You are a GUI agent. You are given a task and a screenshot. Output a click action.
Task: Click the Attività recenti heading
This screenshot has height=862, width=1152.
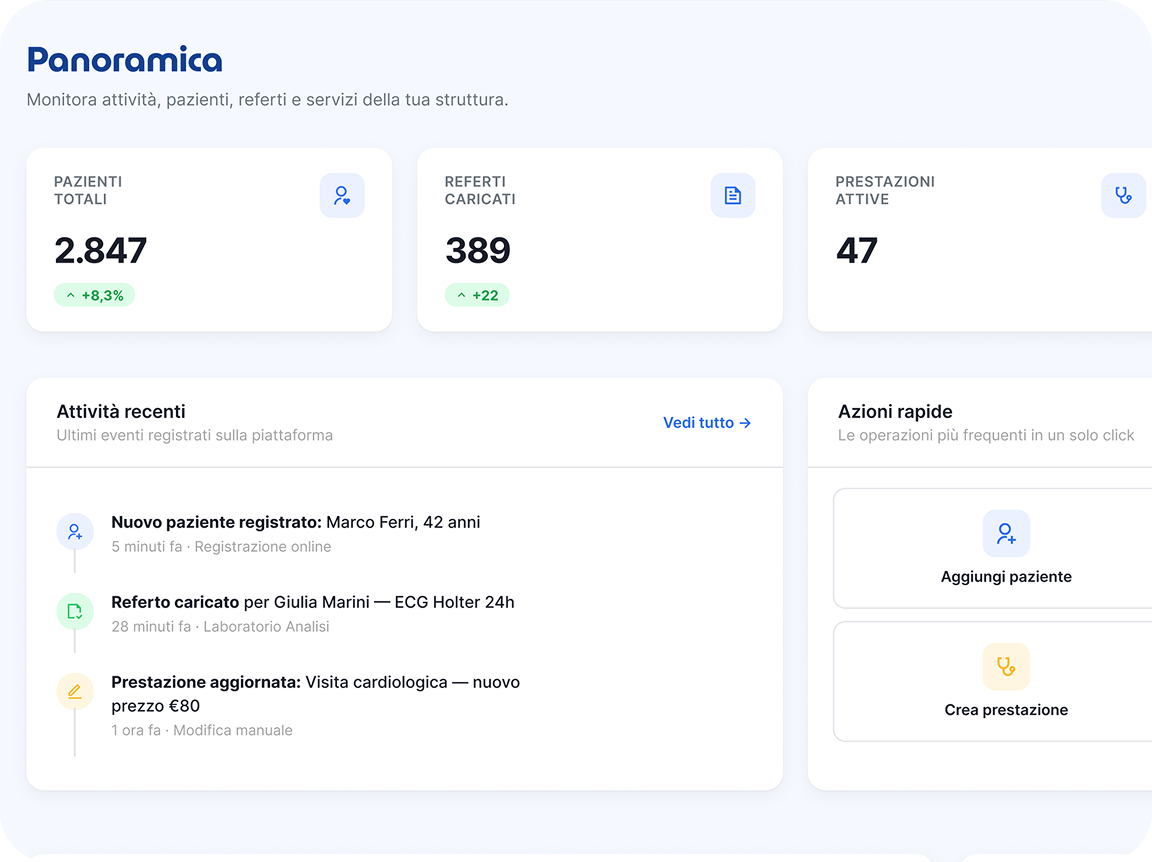coord(121,412)
